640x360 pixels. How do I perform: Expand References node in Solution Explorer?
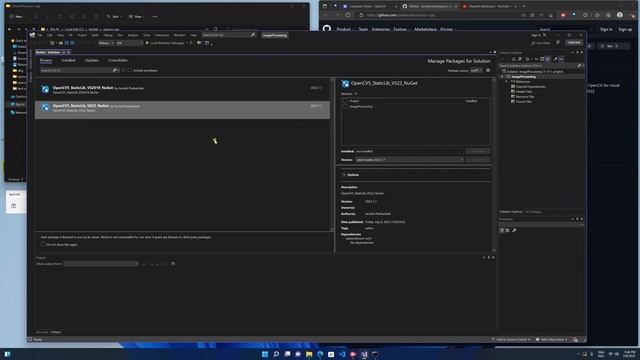coord(507,82)
